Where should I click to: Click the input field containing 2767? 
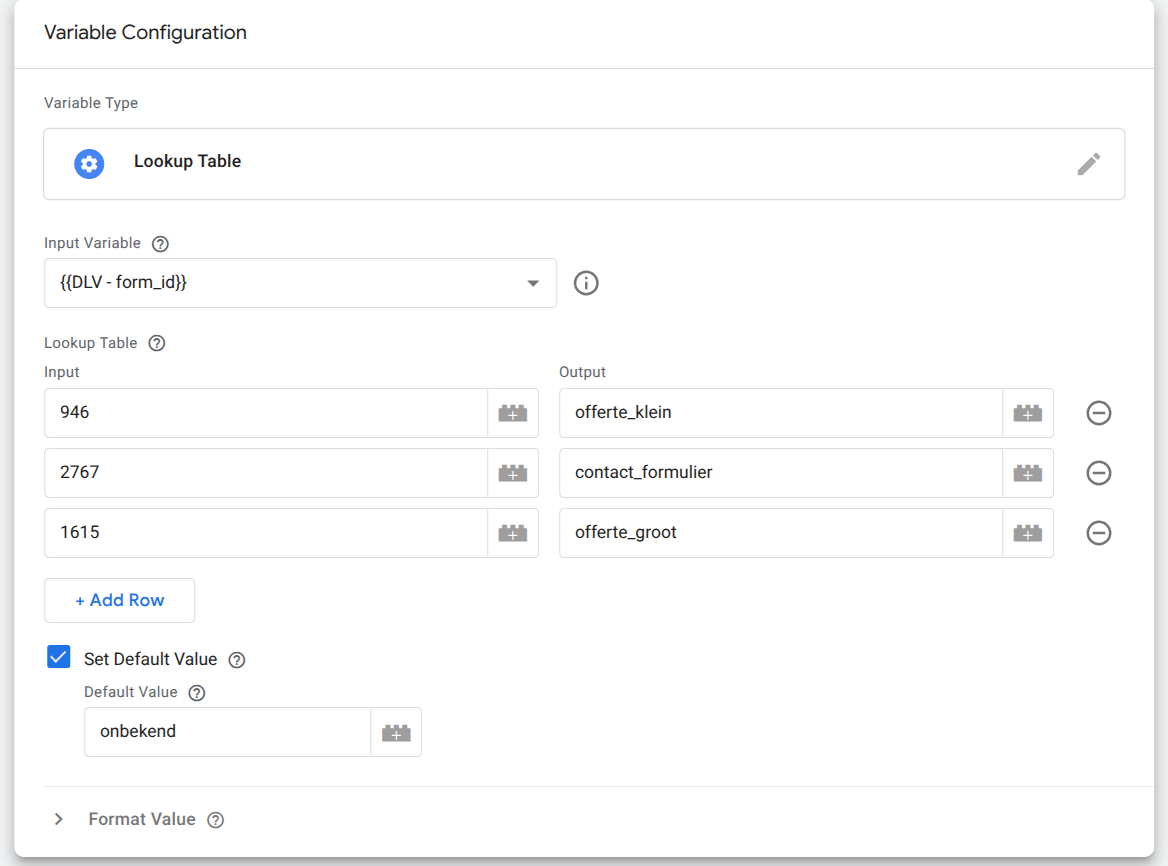point(266,473)
